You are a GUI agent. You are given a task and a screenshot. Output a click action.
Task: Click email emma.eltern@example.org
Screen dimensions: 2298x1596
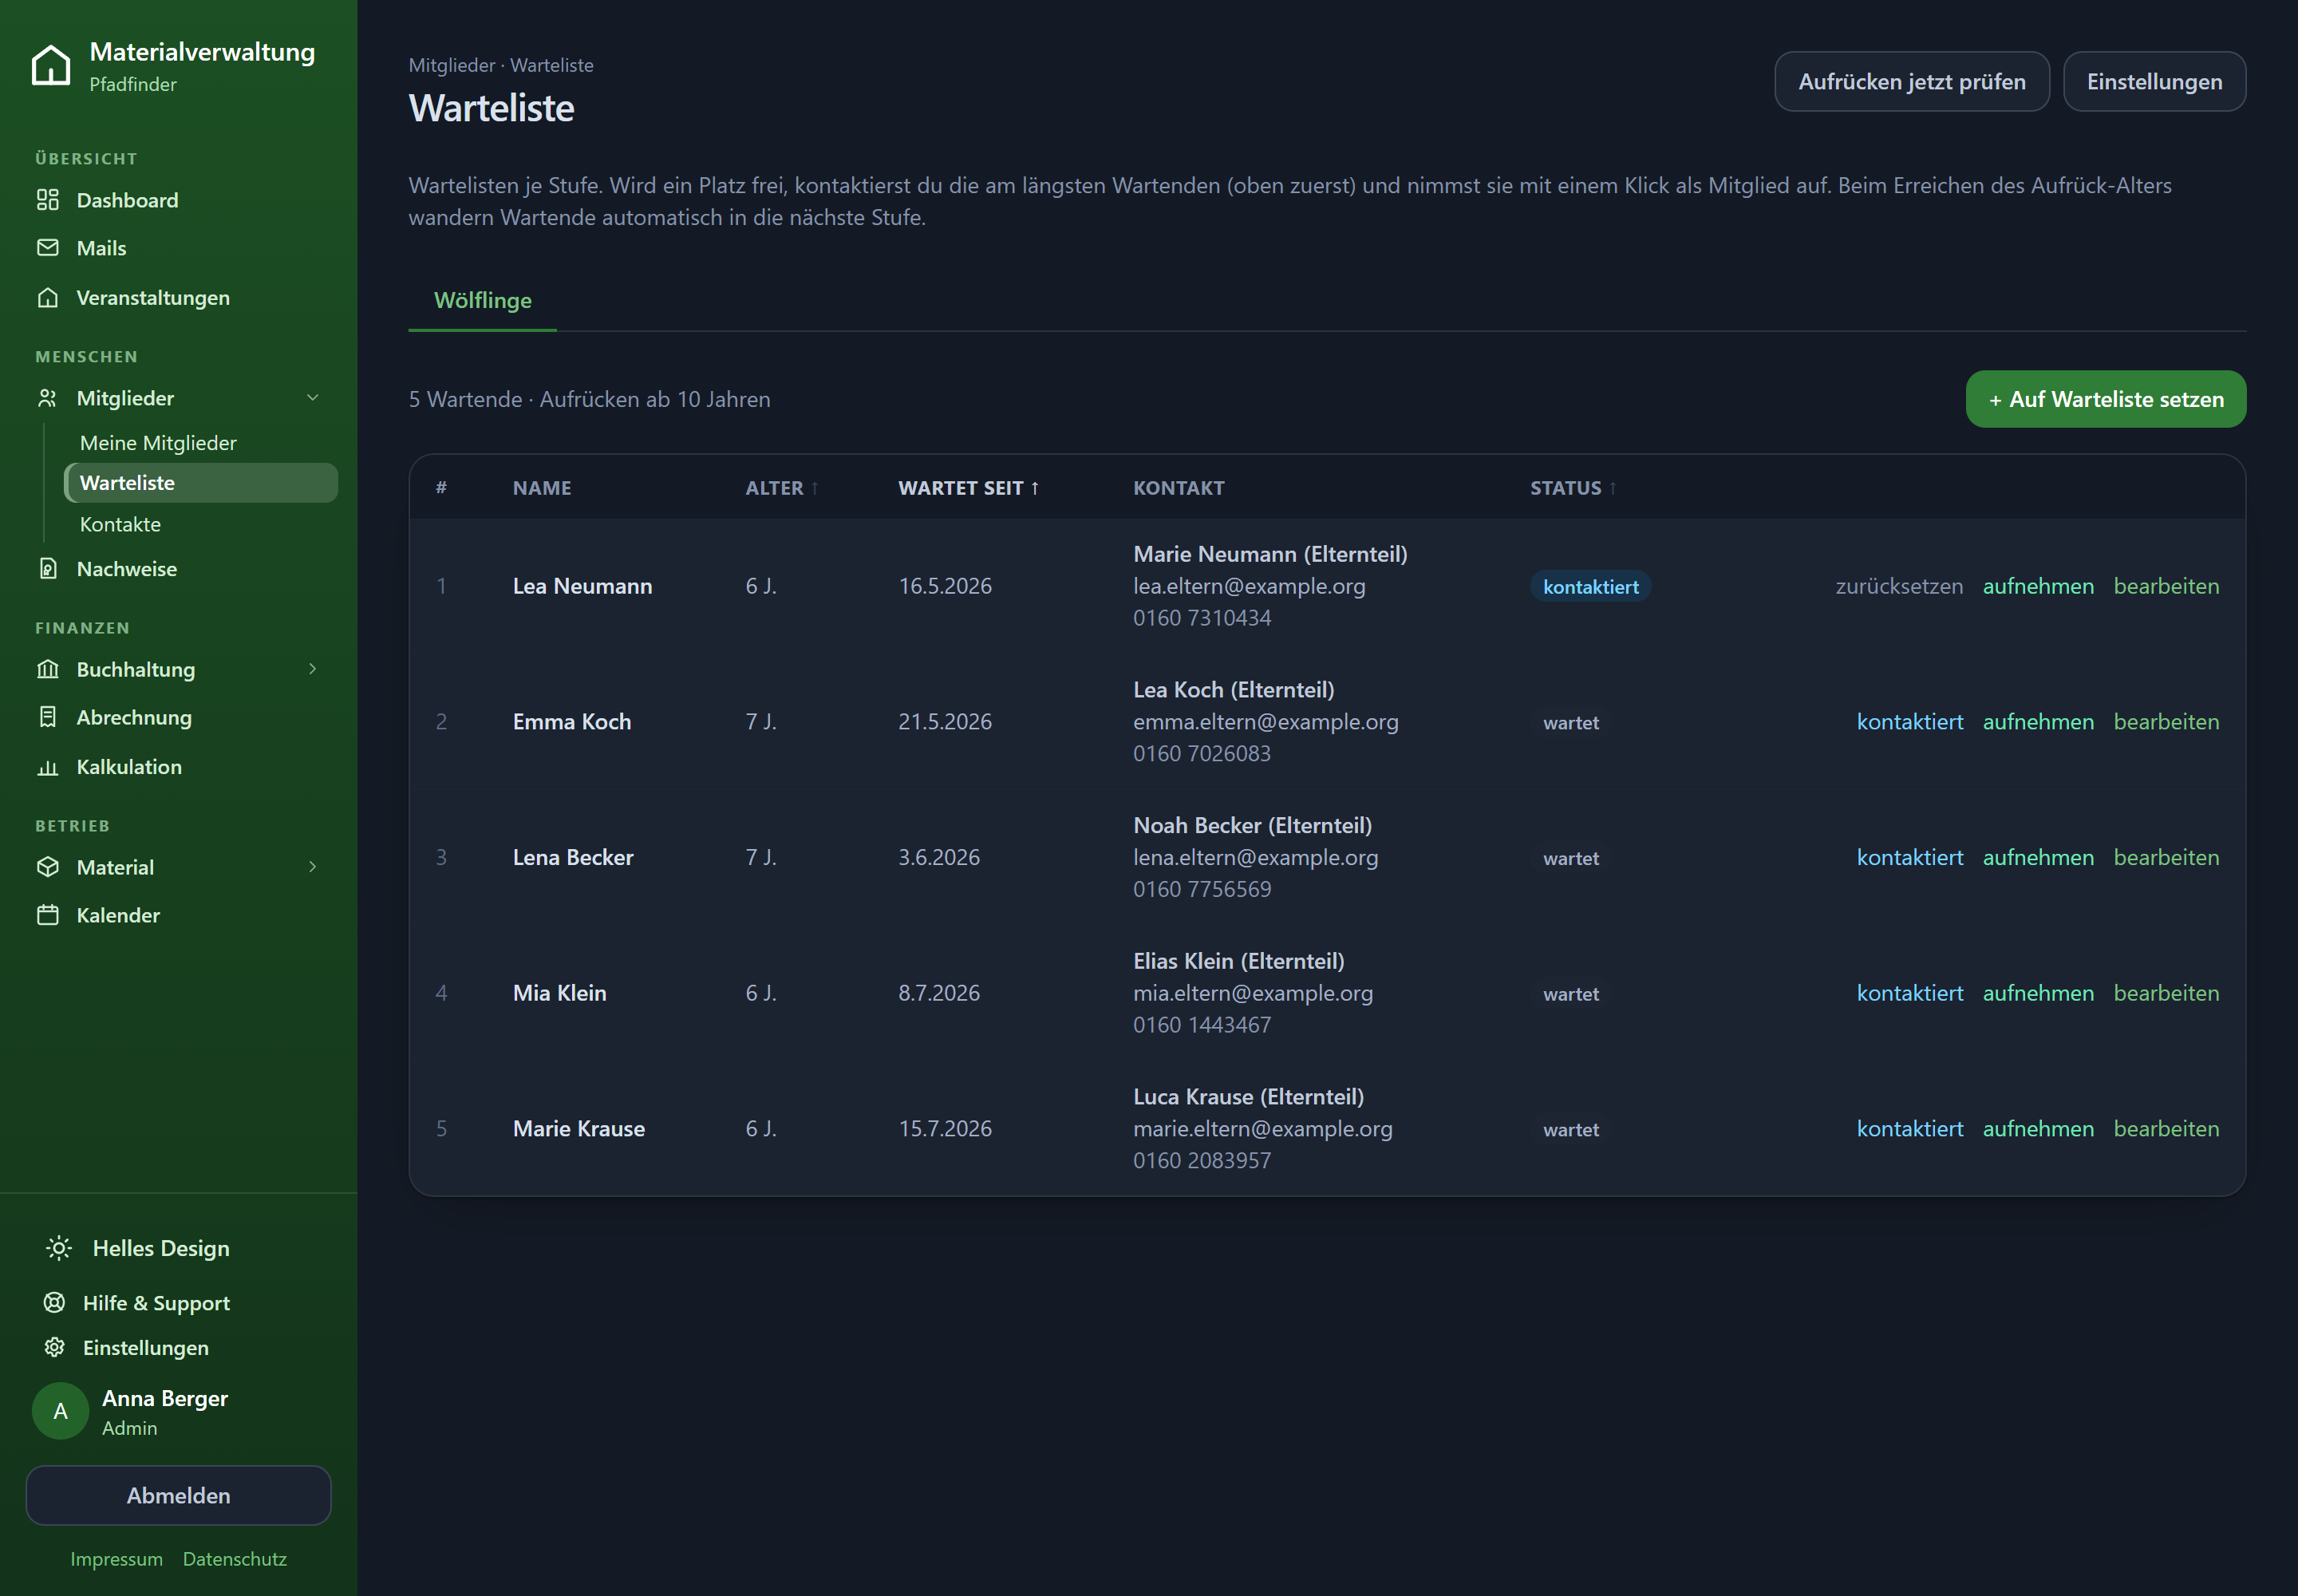pos(1266,722)
